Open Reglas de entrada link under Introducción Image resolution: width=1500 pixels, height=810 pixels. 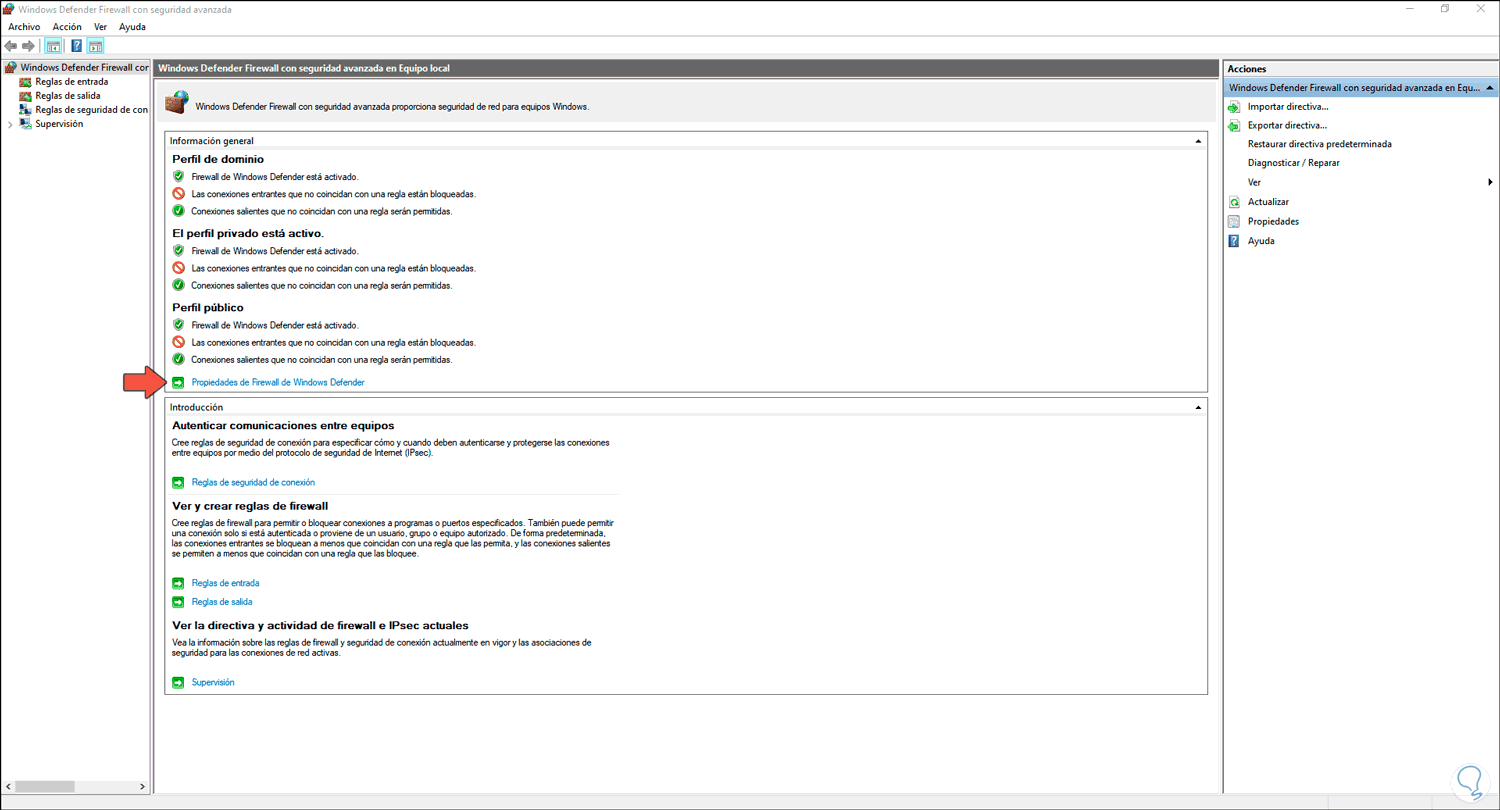tap(225, 583)
